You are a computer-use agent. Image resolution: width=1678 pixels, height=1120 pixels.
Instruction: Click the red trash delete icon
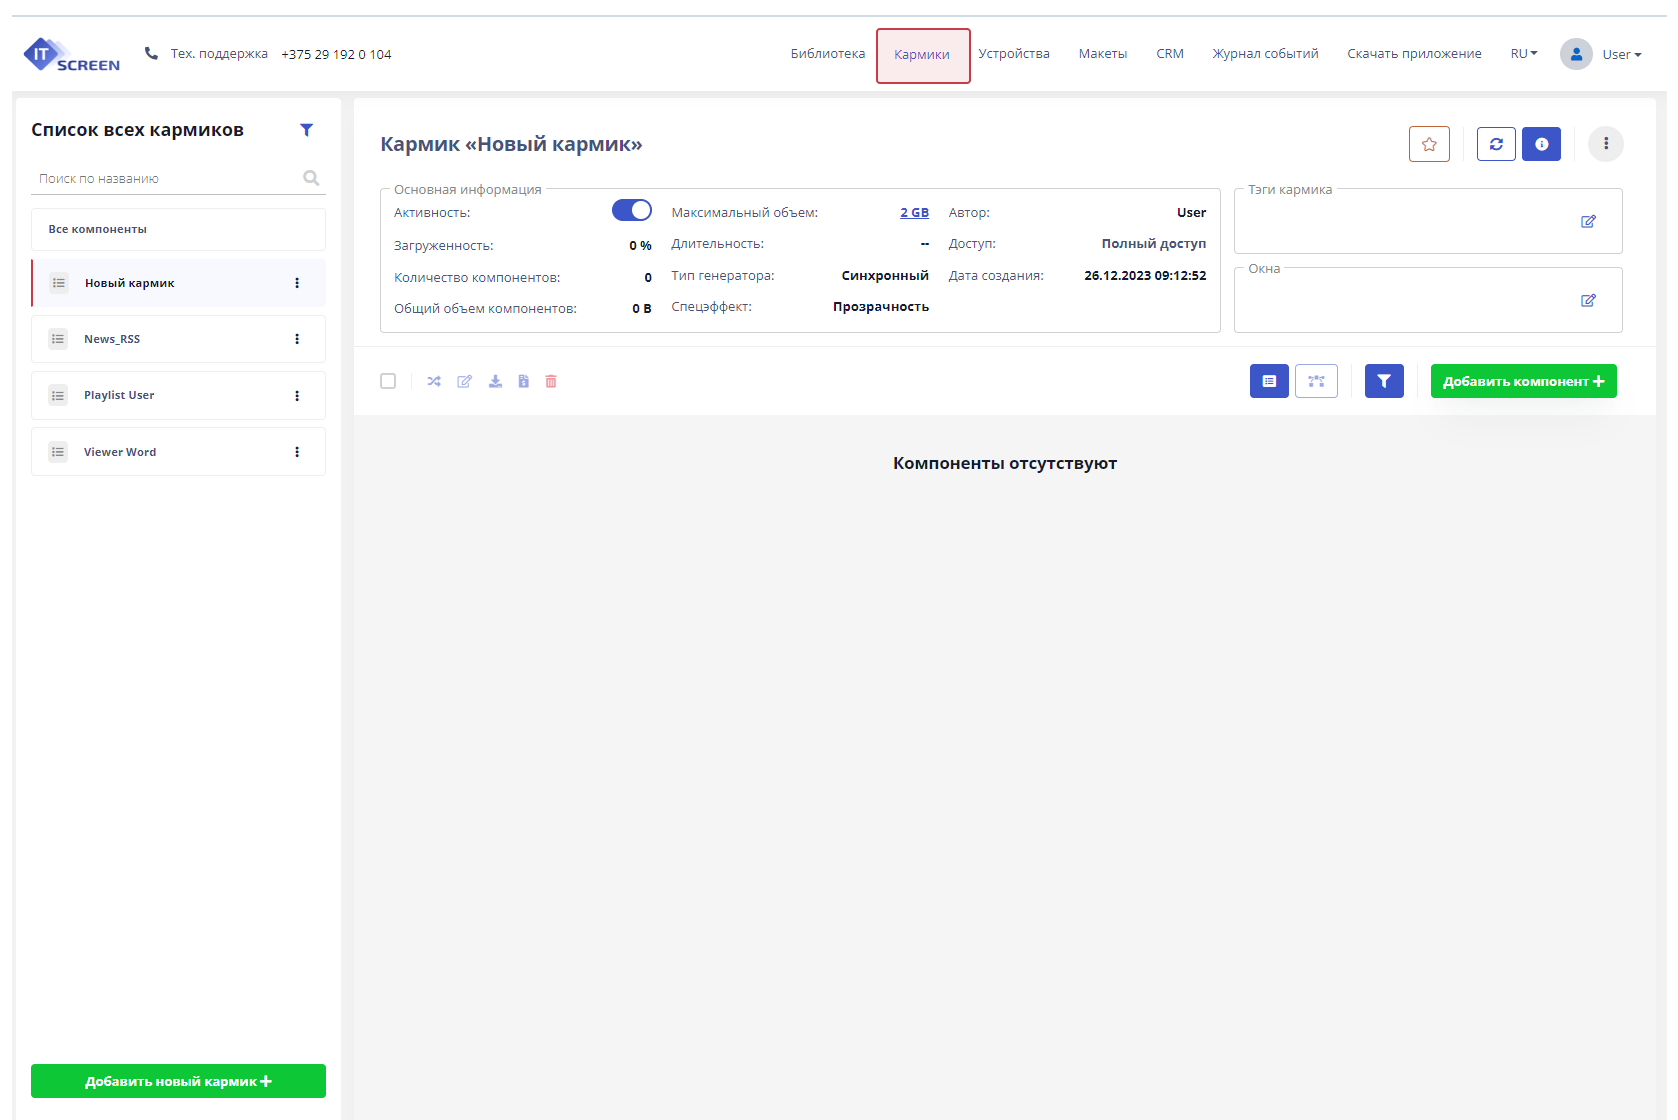click(x=551, y=381)
